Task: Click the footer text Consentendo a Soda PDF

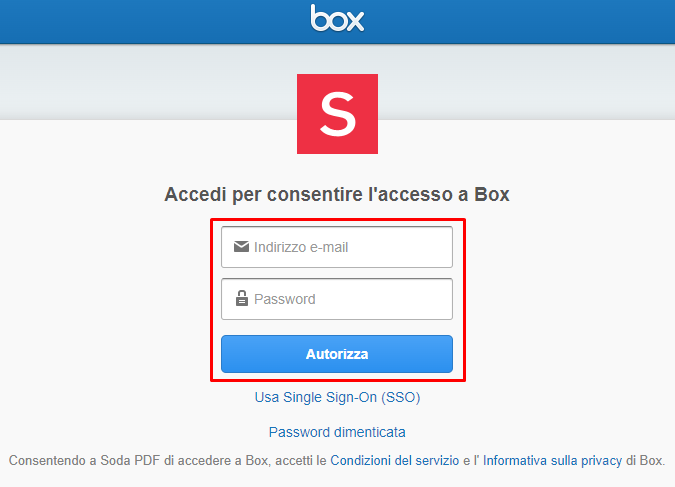Action: [84, 460]
